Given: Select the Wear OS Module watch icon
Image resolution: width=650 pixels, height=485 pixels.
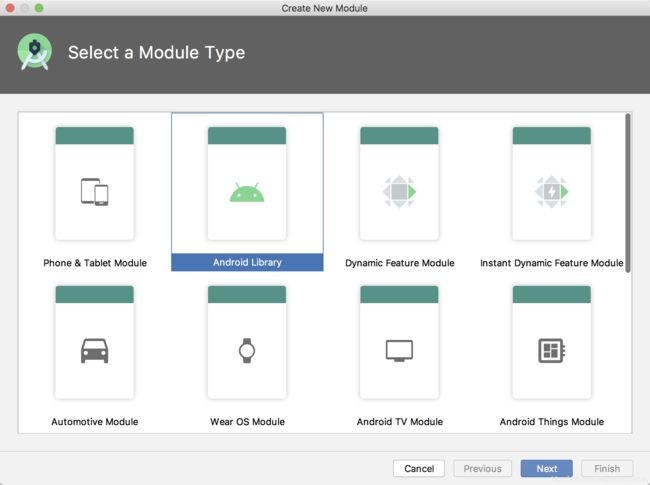Looking at the screenshot, I should [247, 351].
